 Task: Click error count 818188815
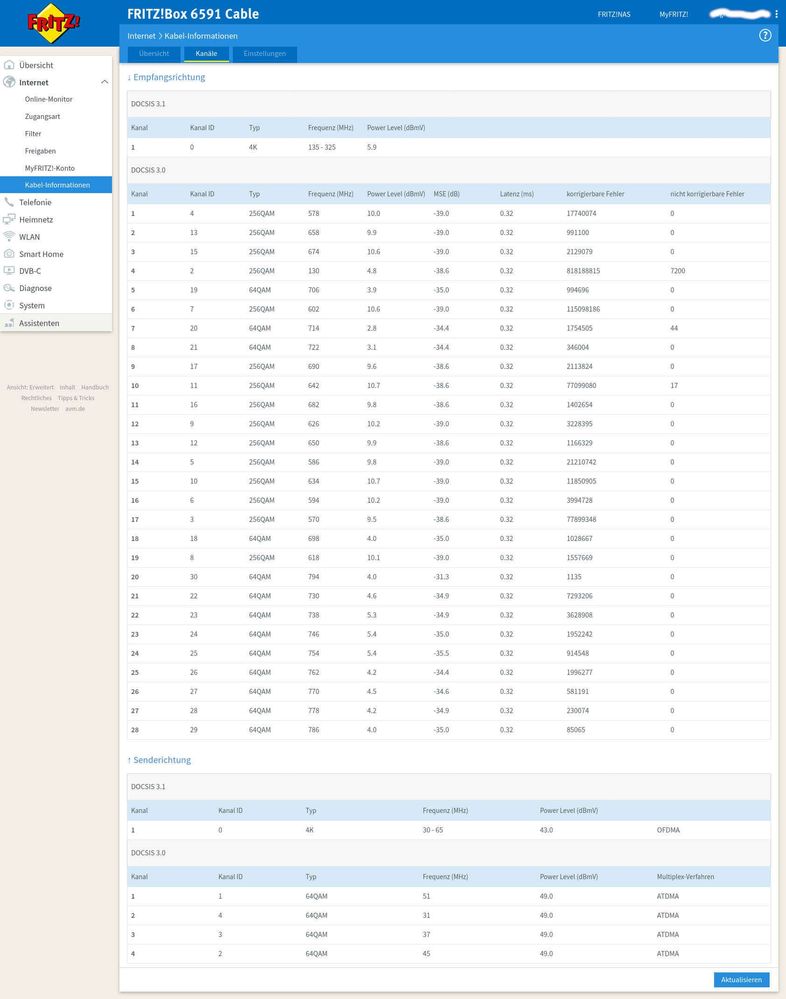[x=583, y=271]
